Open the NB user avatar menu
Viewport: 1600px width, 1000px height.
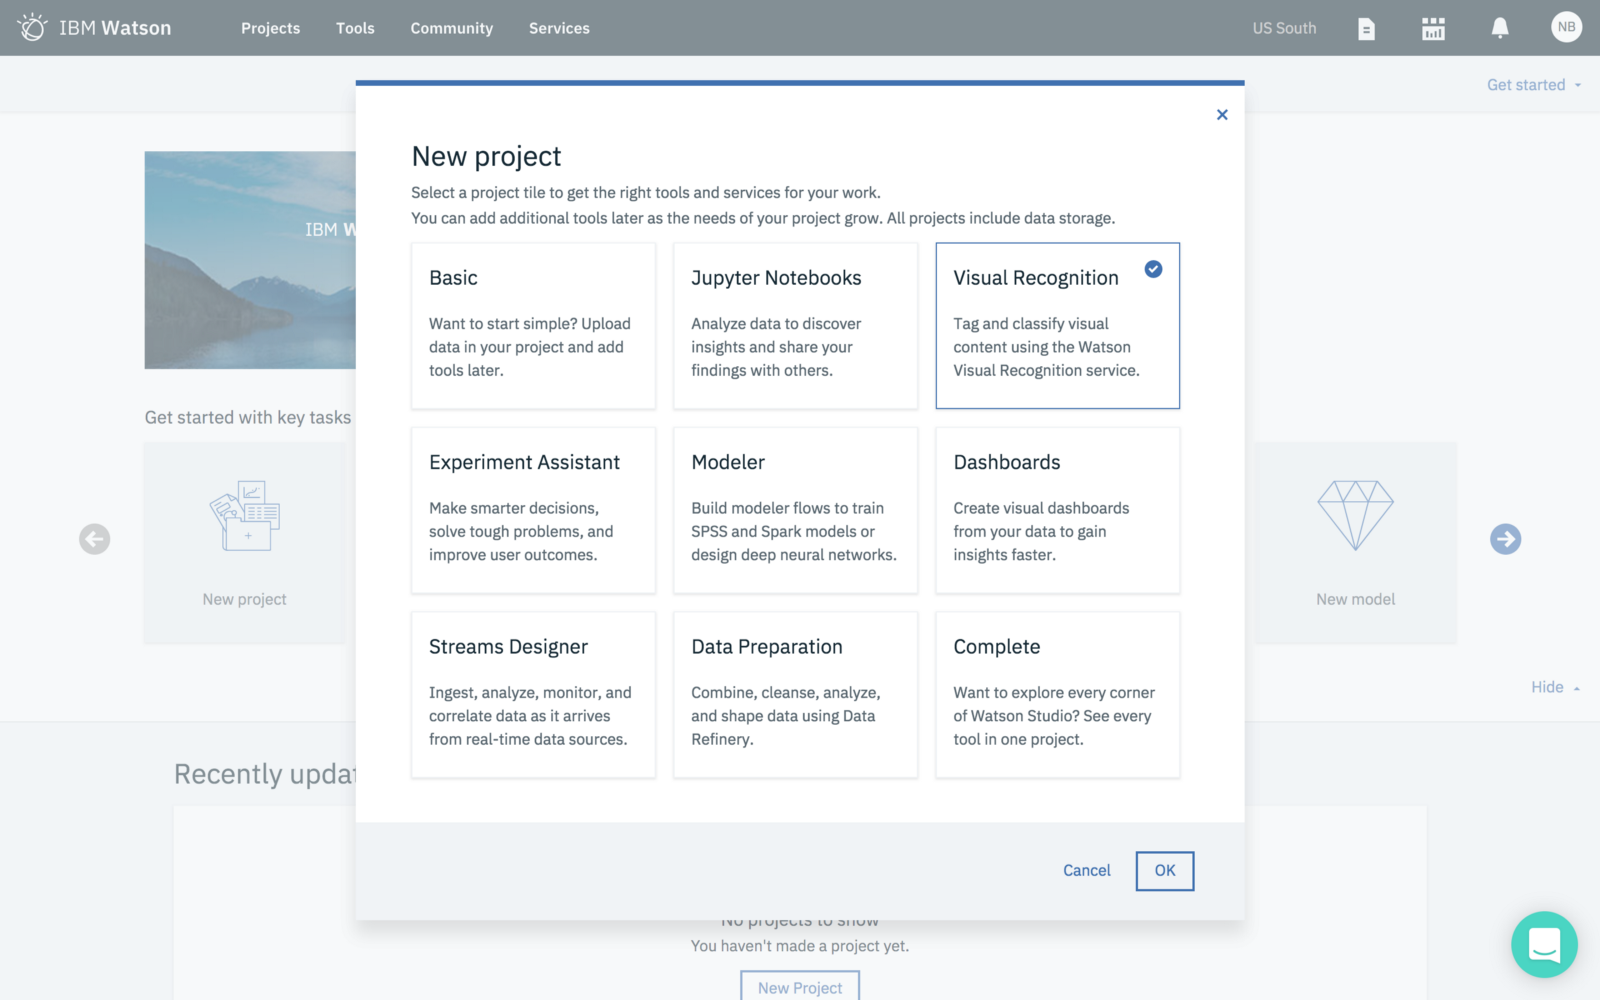point(1566,27)
